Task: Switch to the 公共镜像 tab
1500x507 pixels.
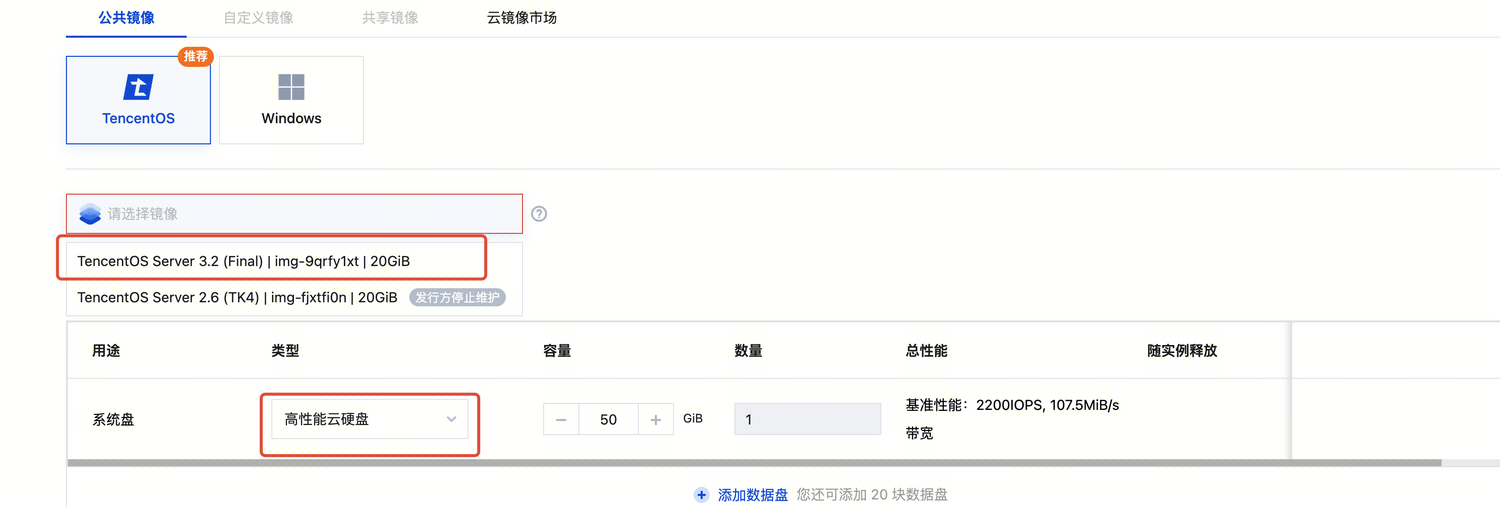Action: 126,18
